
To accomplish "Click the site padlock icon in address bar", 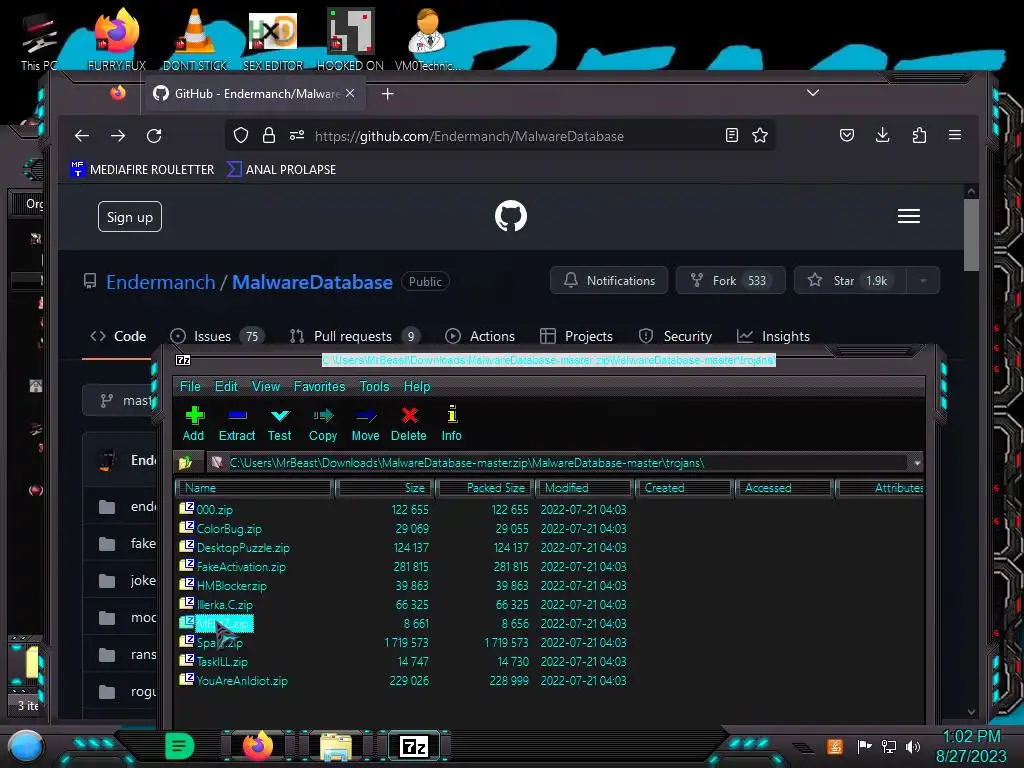I will pyautogui.click(x=268, y=135).
